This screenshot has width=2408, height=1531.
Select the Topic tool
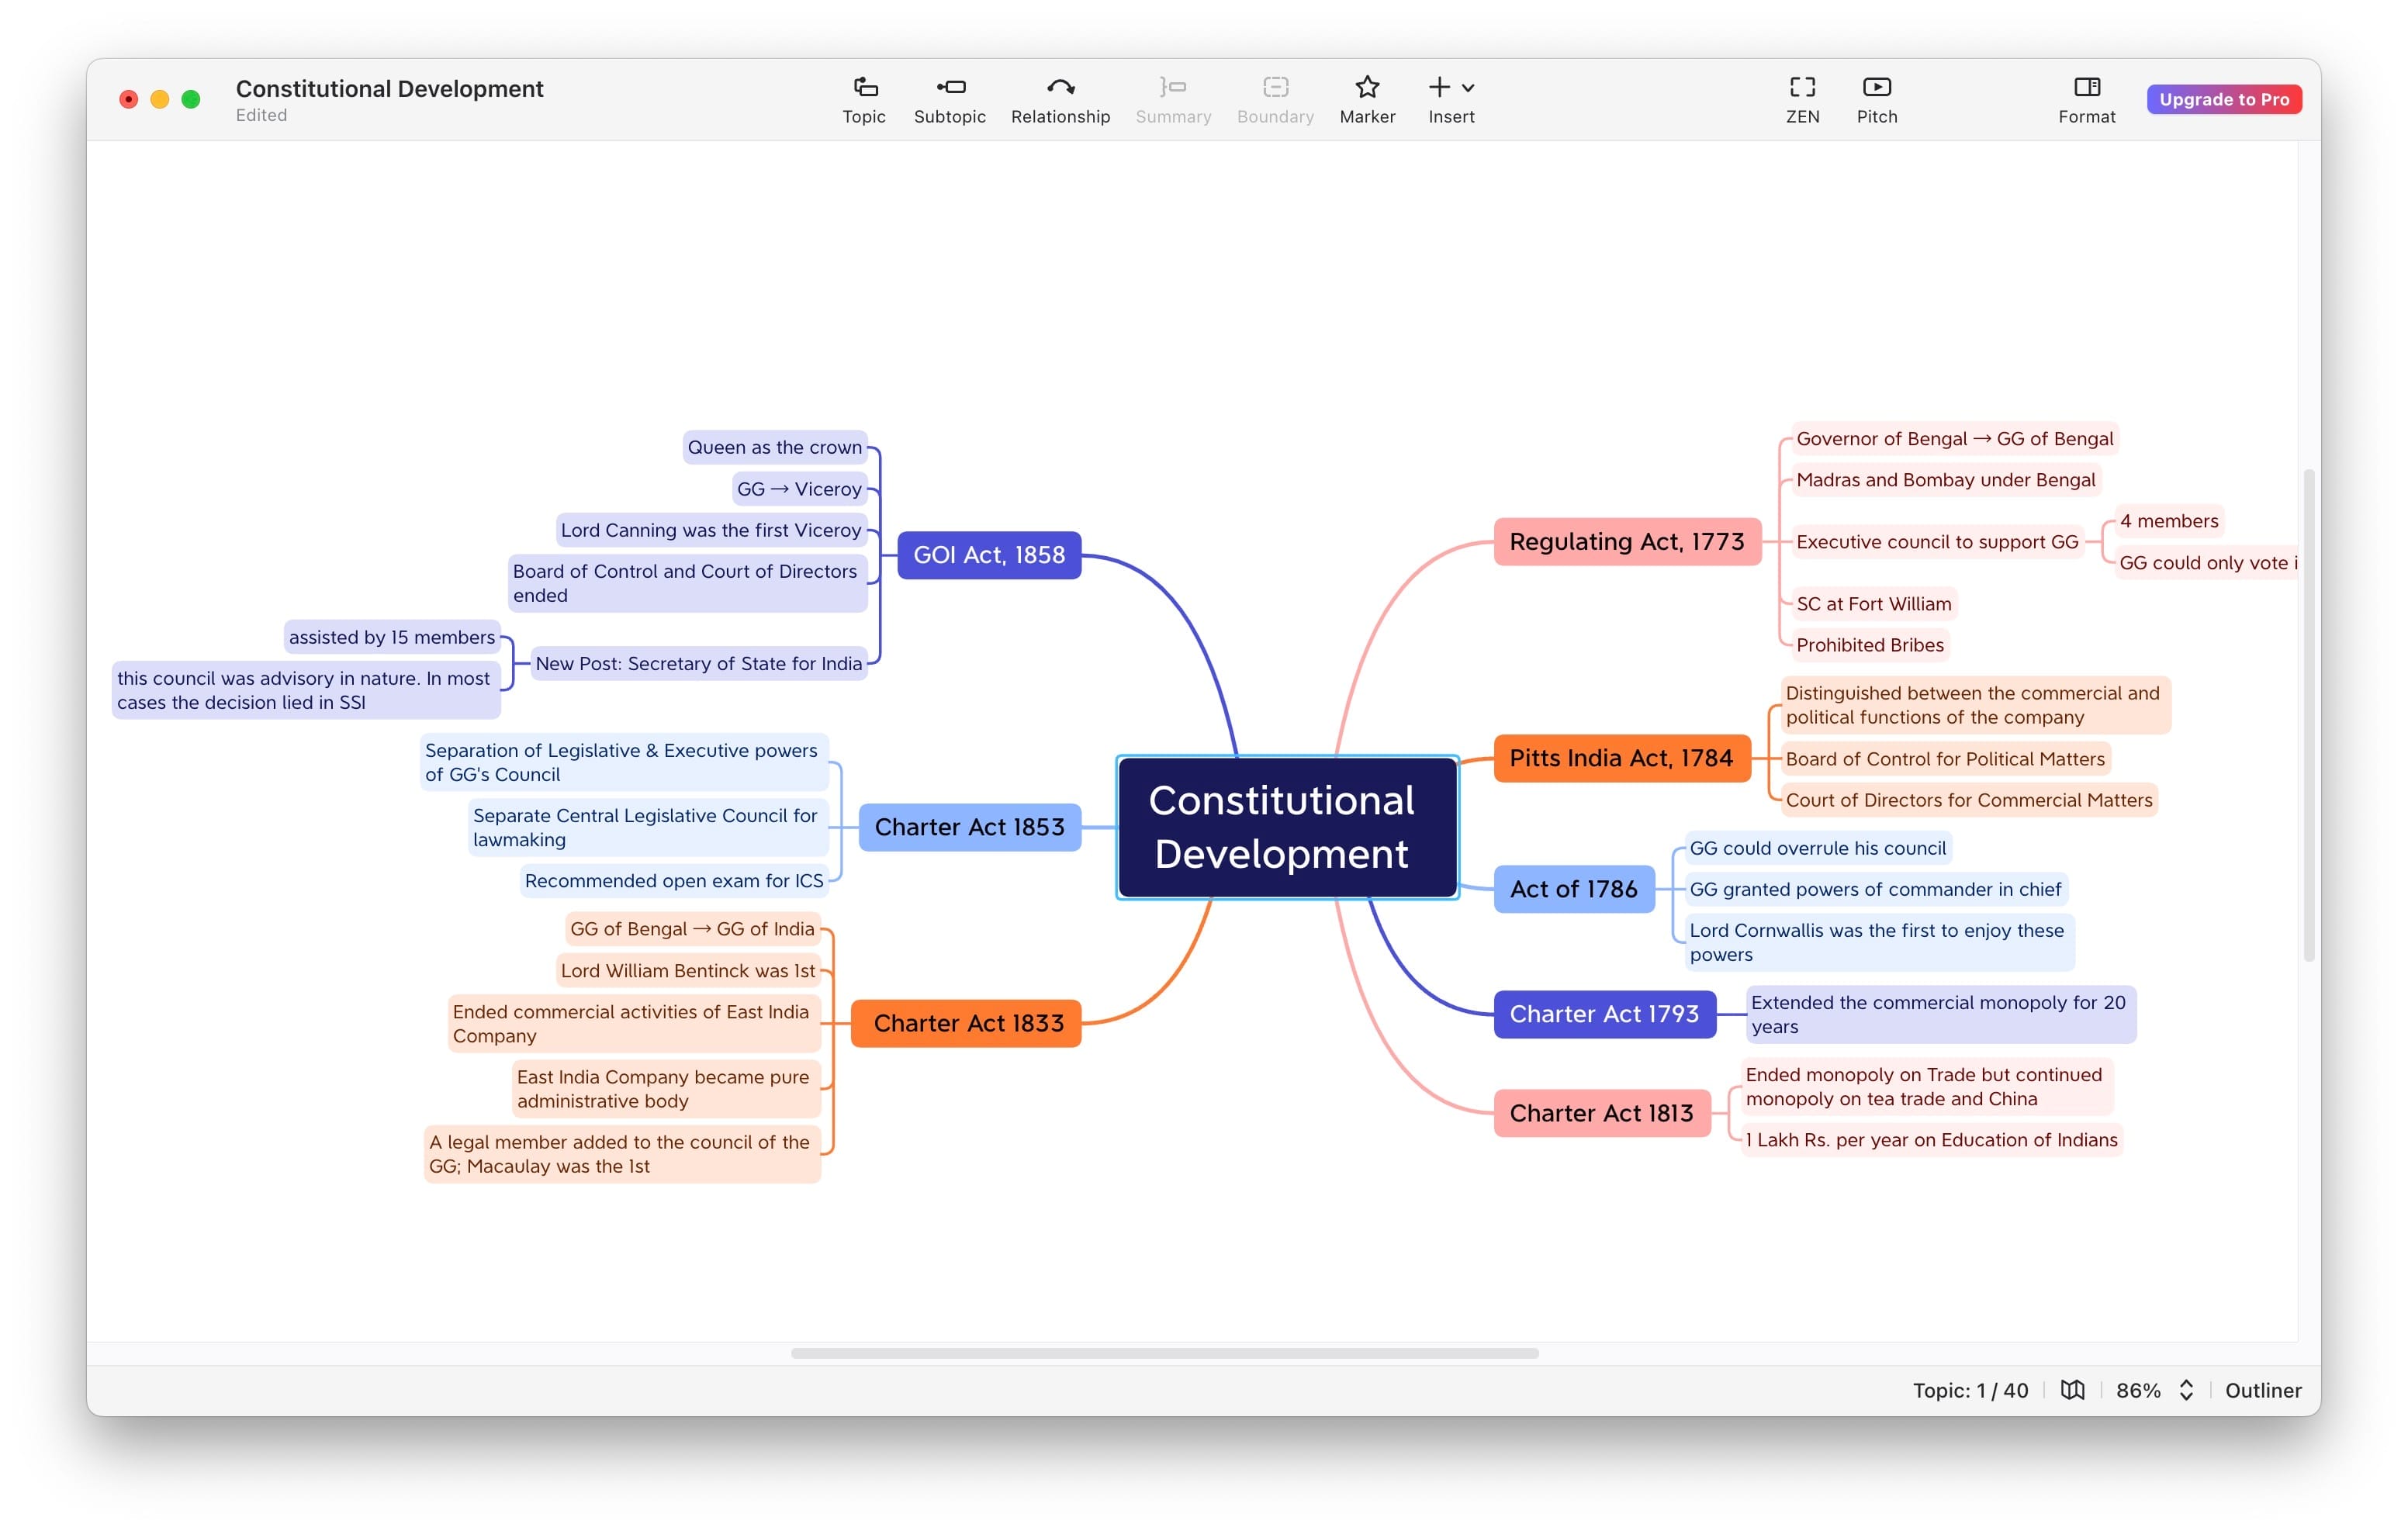click(863, 97)
